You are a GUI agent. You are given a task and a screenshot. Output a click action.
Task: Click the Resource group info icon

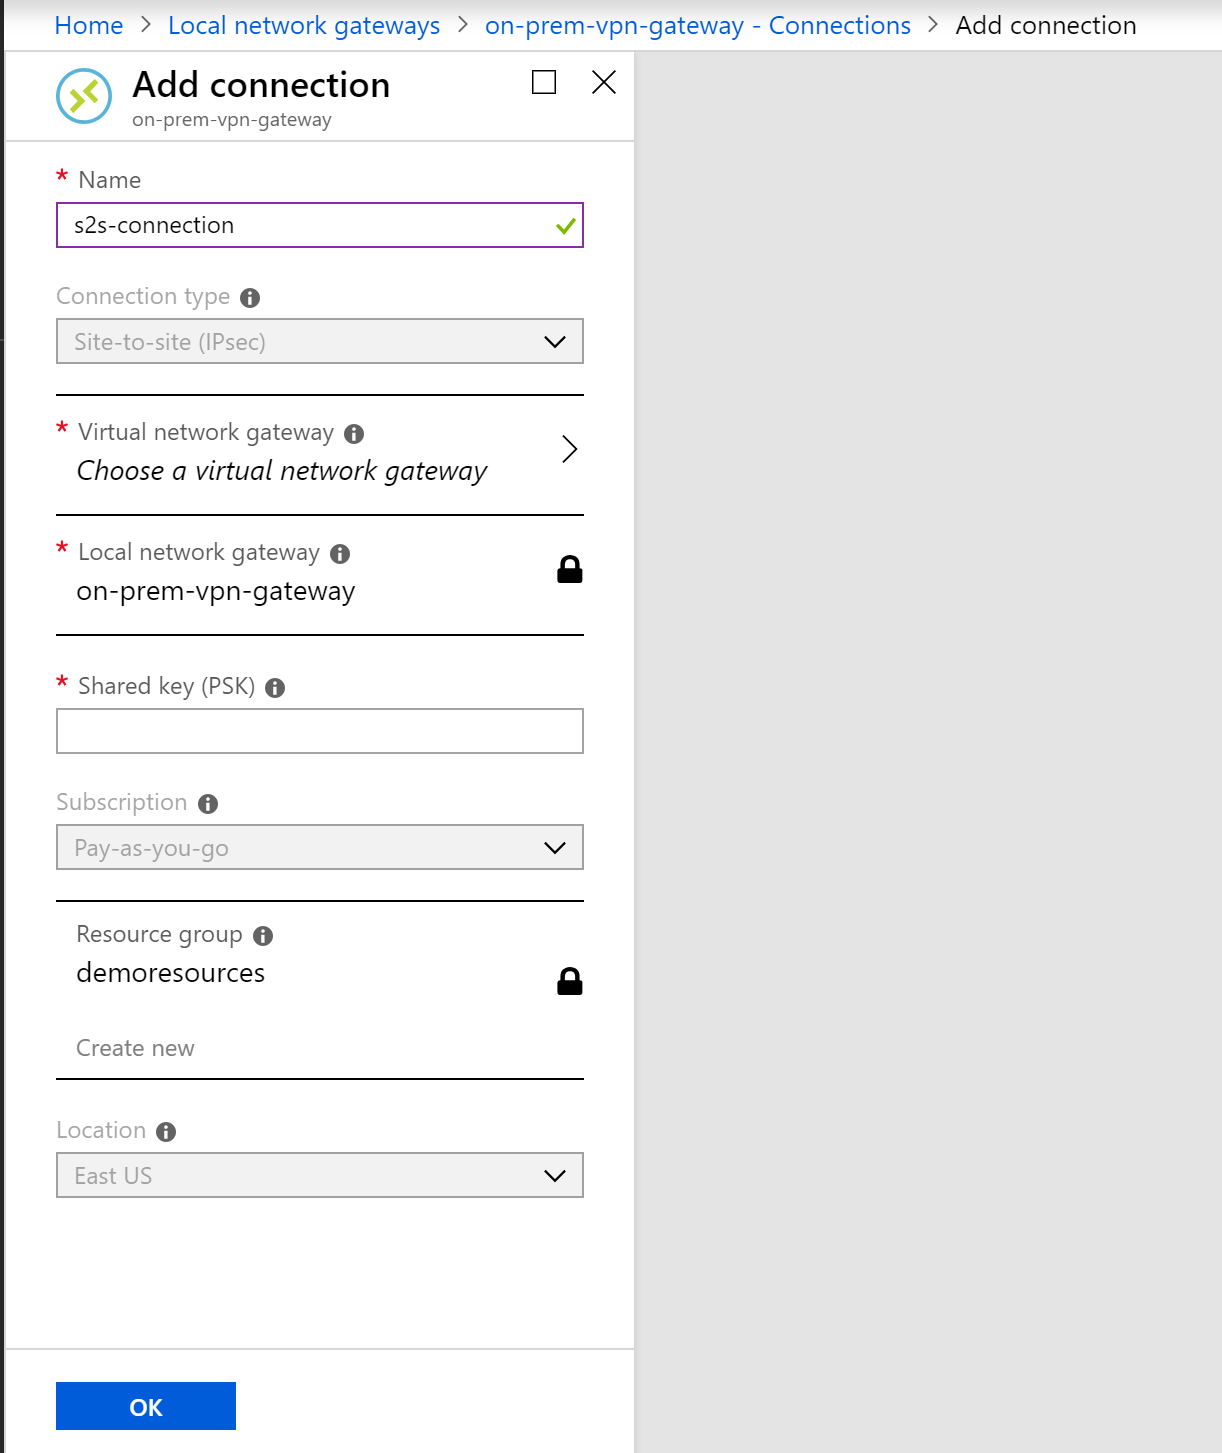[x=263, y=935]
